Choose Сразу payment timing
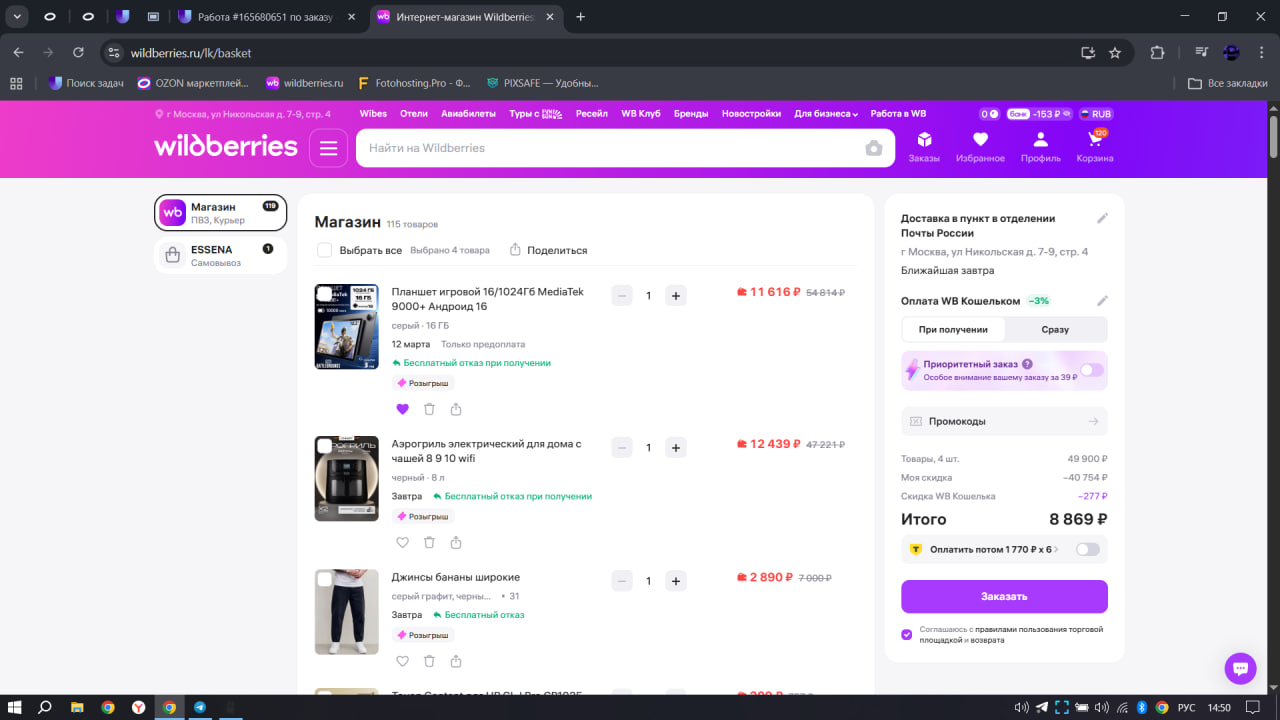This screenshot has width=1280, height=720. pos(1055,329)
